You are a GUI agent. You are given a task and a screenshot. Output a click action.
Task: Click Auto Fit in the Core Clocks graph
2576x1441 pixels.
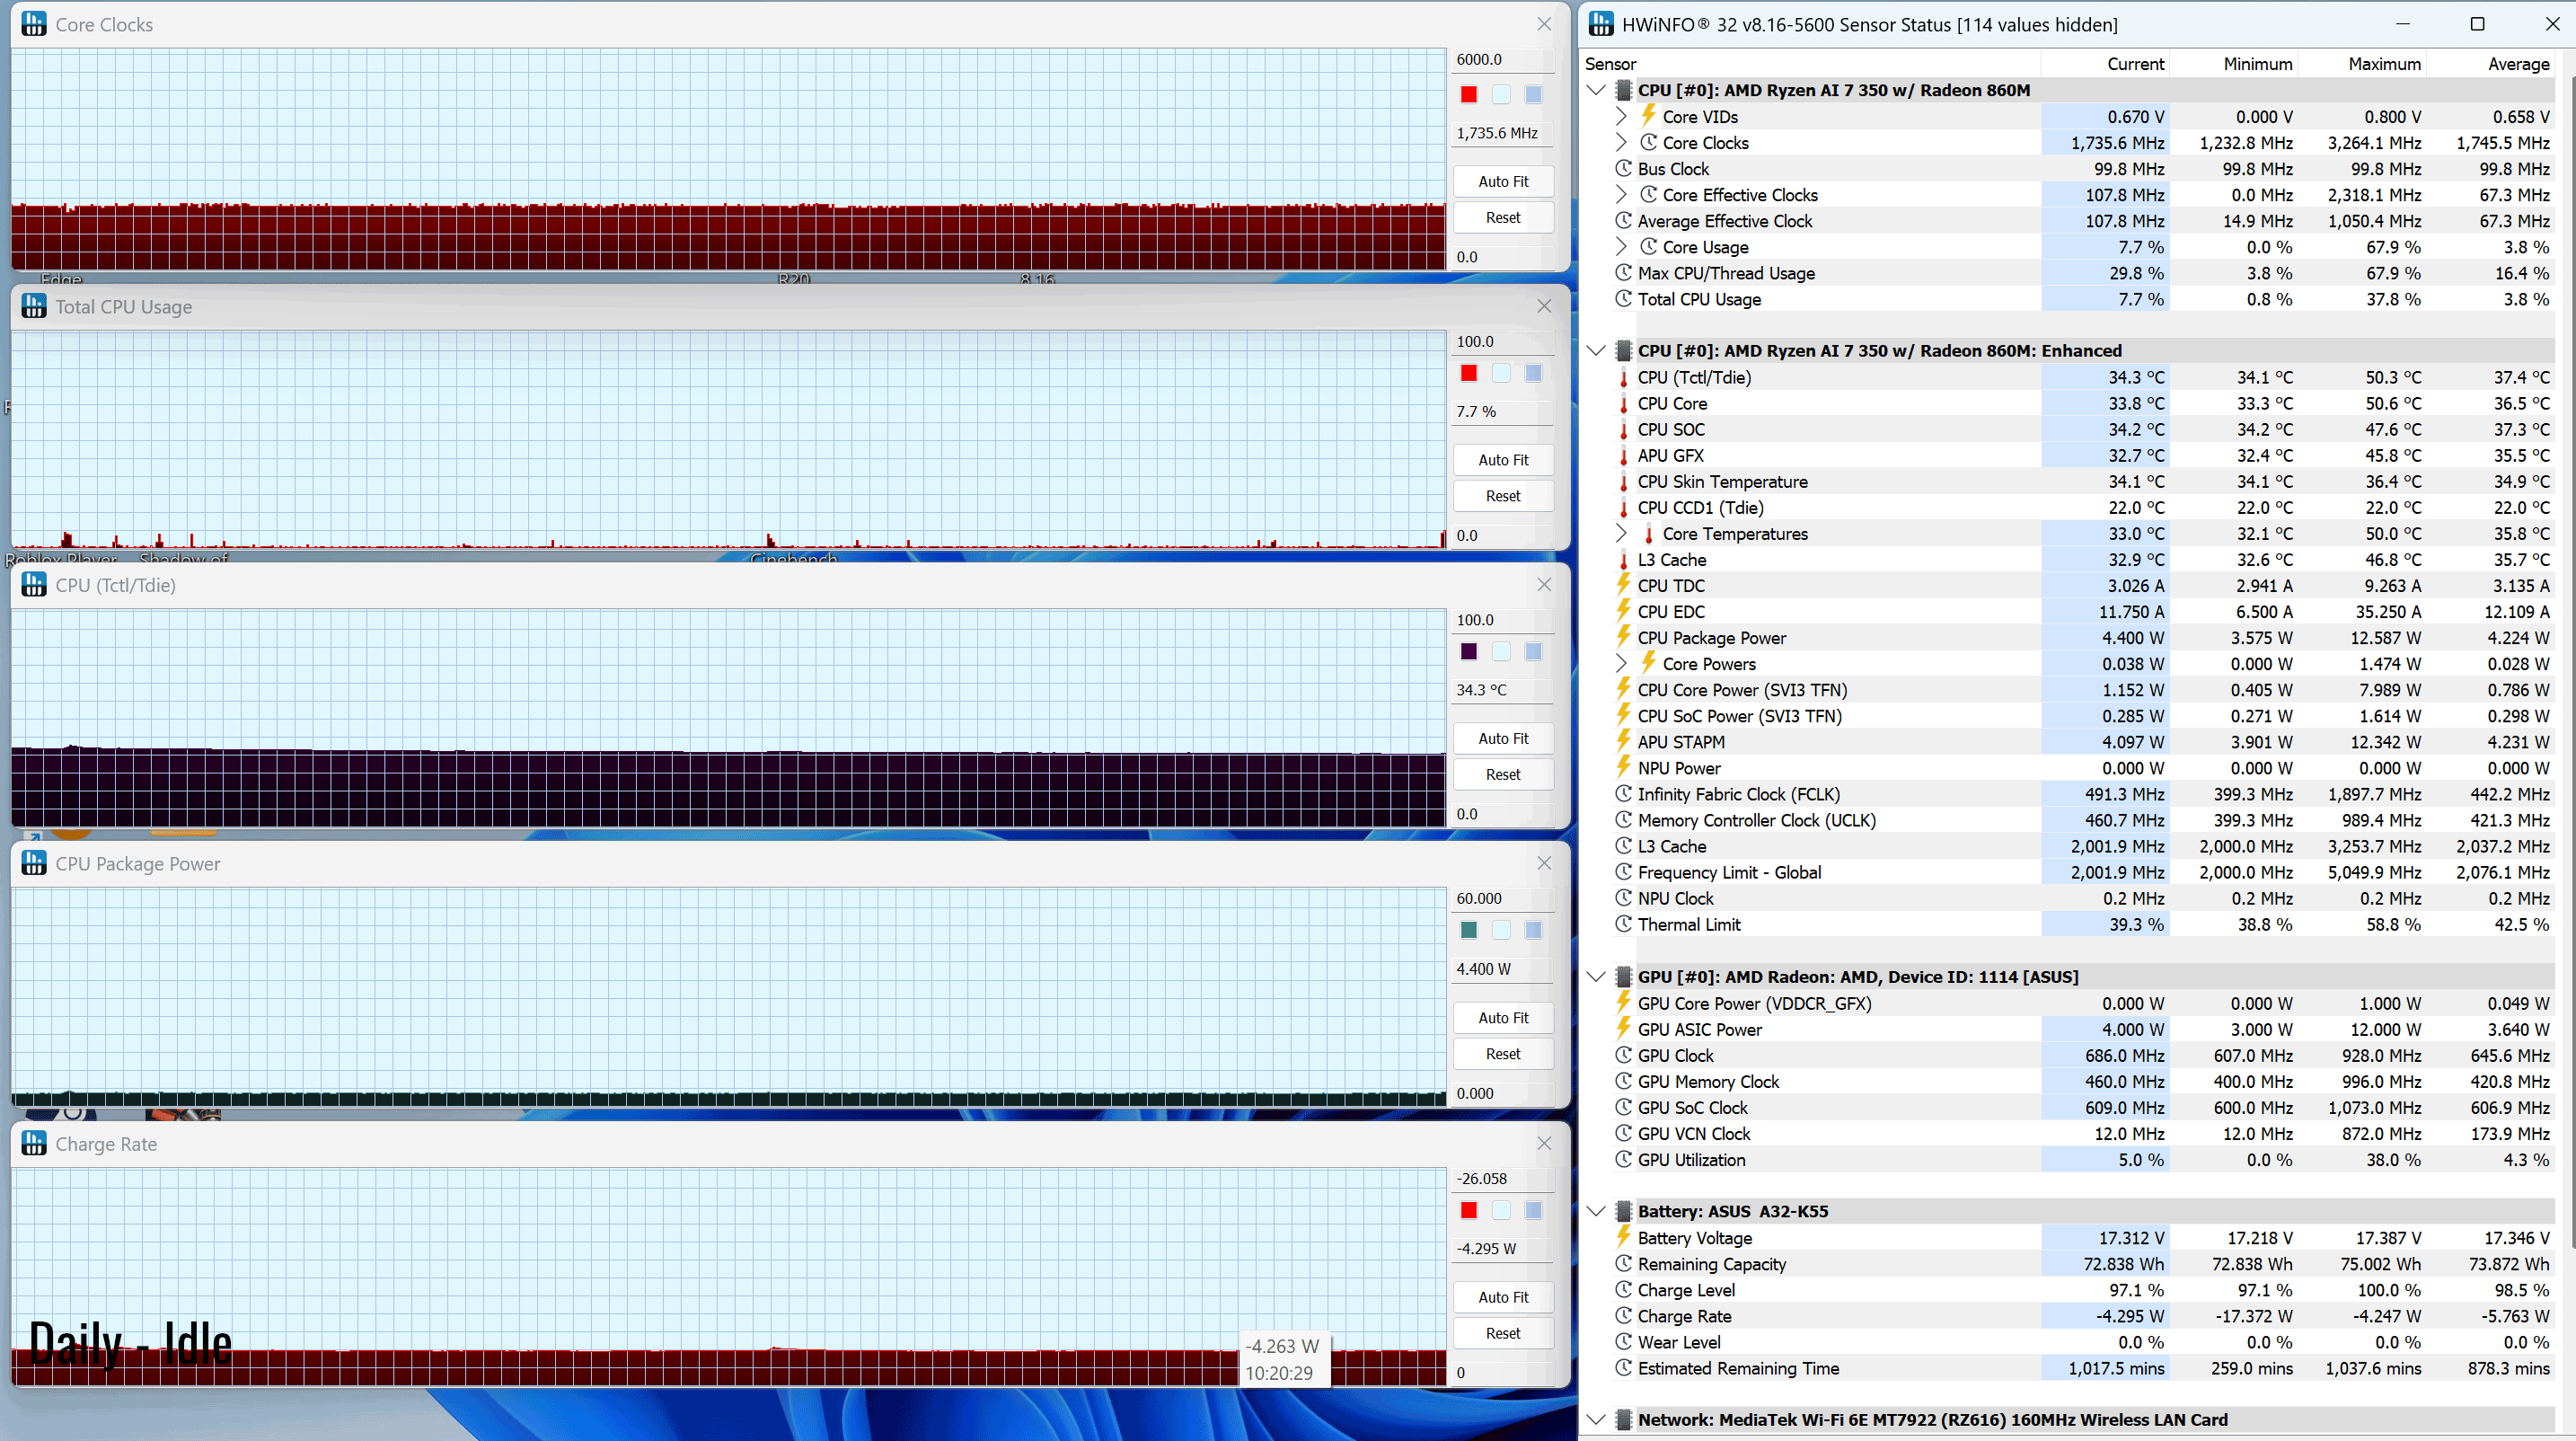1503,181
